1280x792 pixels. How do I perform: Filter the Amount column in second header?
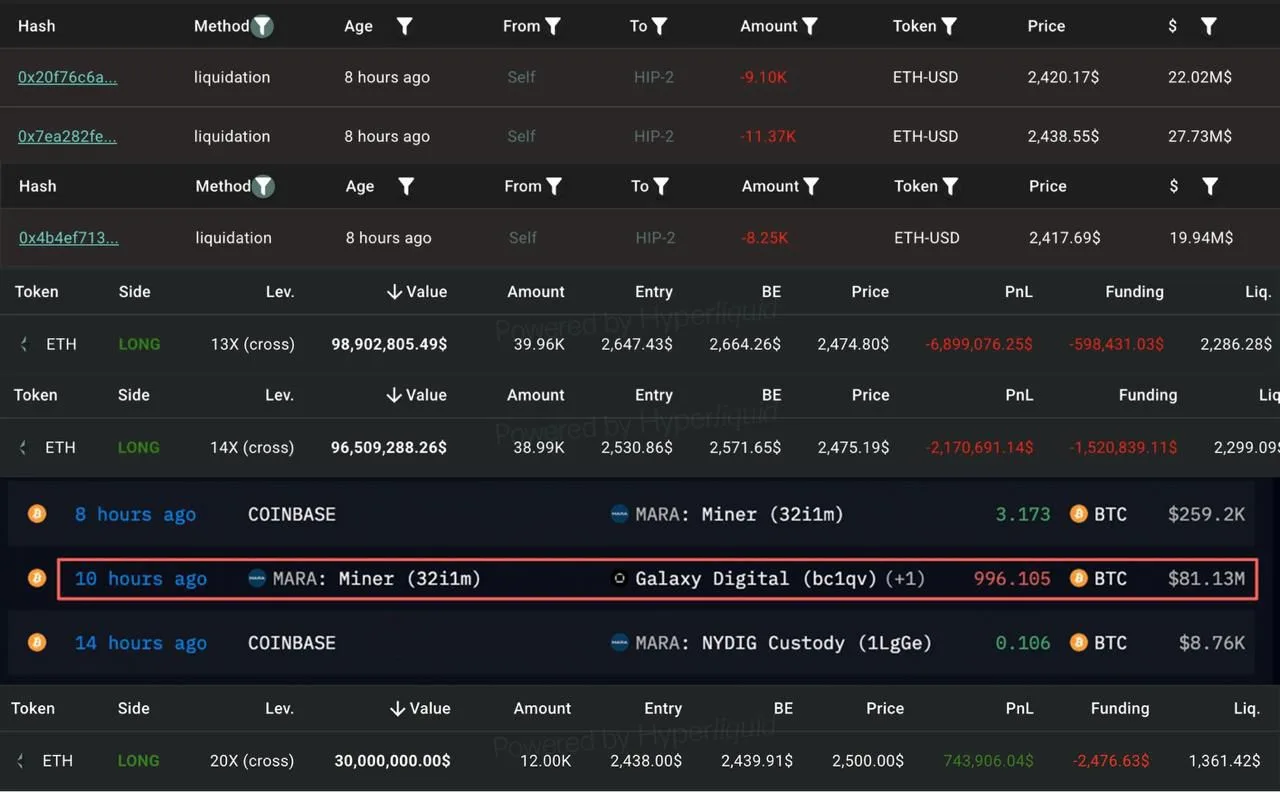click(811, 186)
